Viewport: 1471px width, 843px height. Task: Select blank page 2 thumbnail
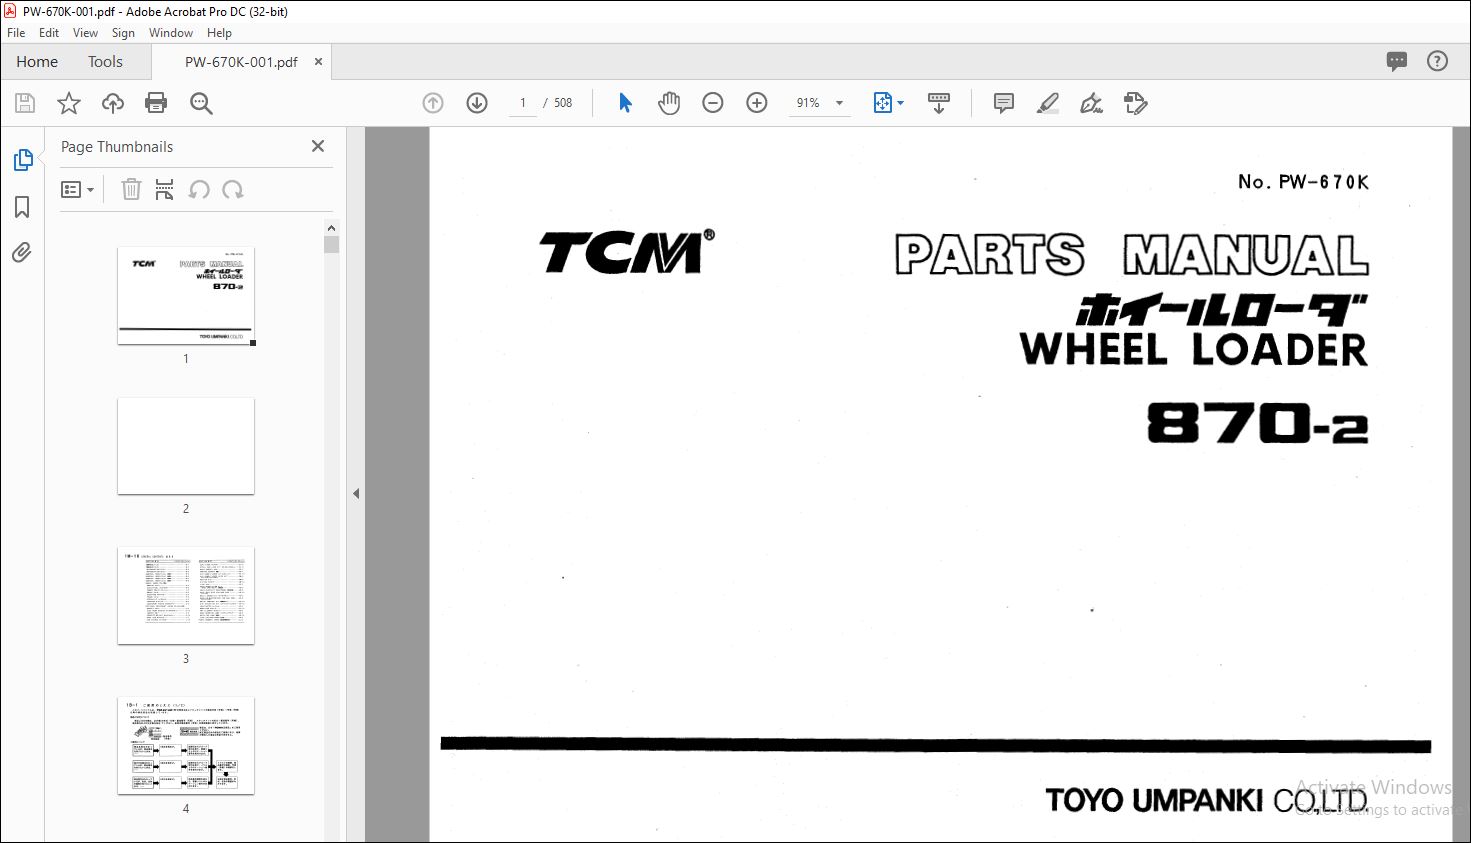(x=186, y=446)
